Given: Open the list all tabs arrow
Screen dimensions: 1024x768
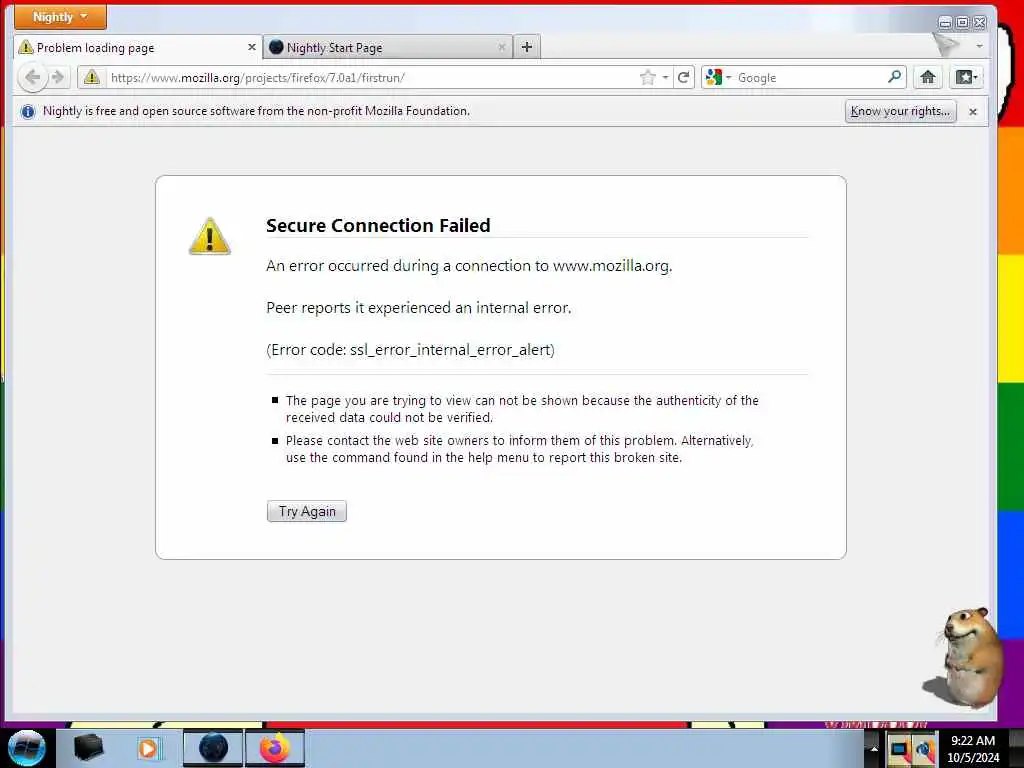Looking at the screenshot, I should coord(979,46).
